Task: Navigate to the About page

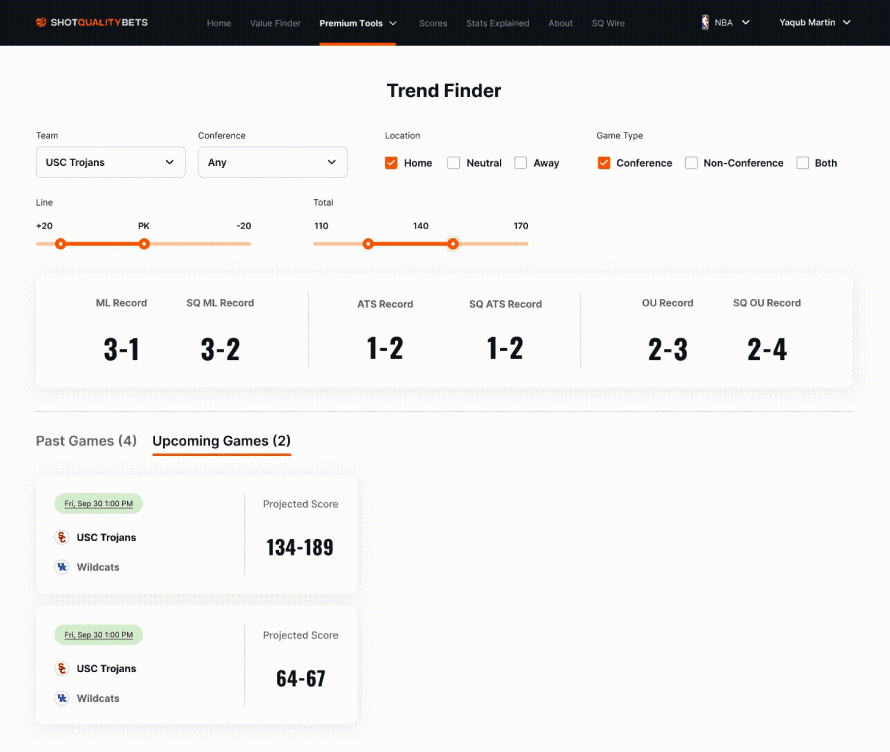Action: tap(560, 23)
